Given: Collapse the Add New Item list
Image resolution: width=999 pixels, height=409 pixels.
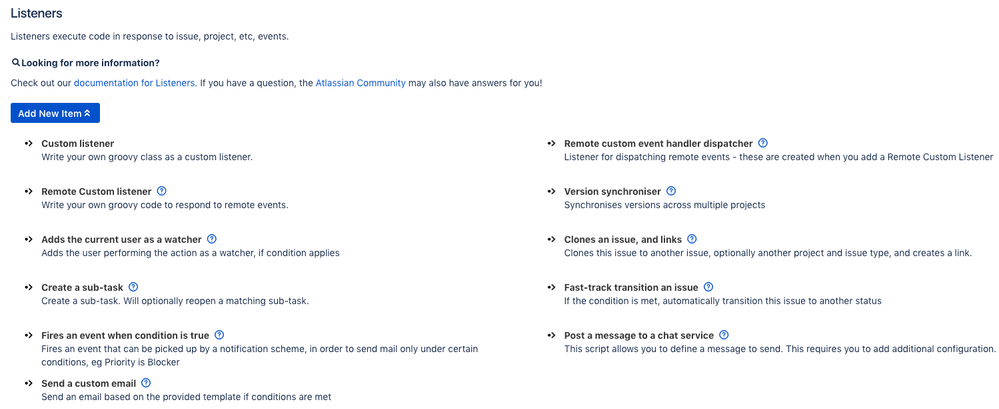Looking at the screenshot, I should pos(55,113).
